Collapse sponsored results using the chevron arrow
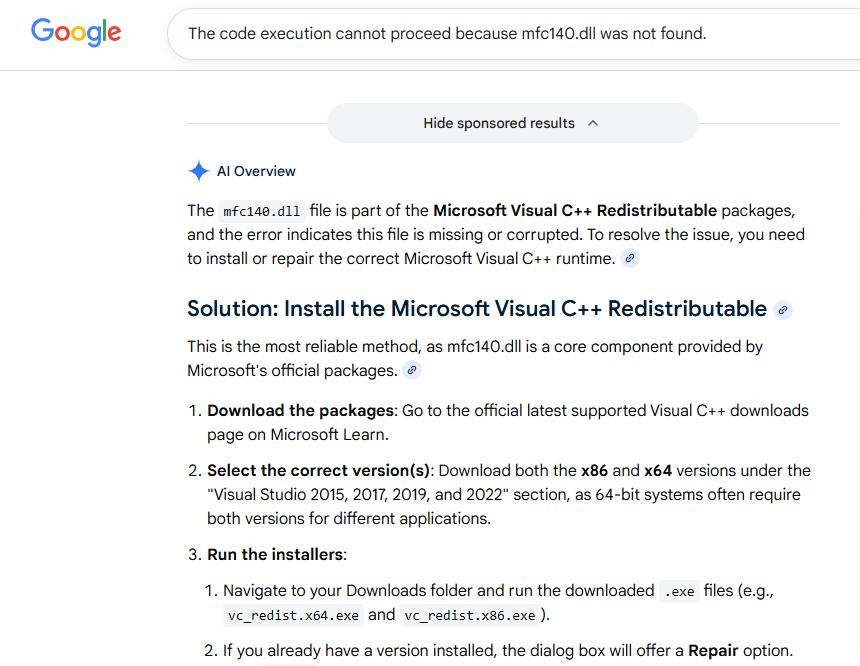Image resolution: width=860 pixels, height=666 pixels. (x=593, y=123)
